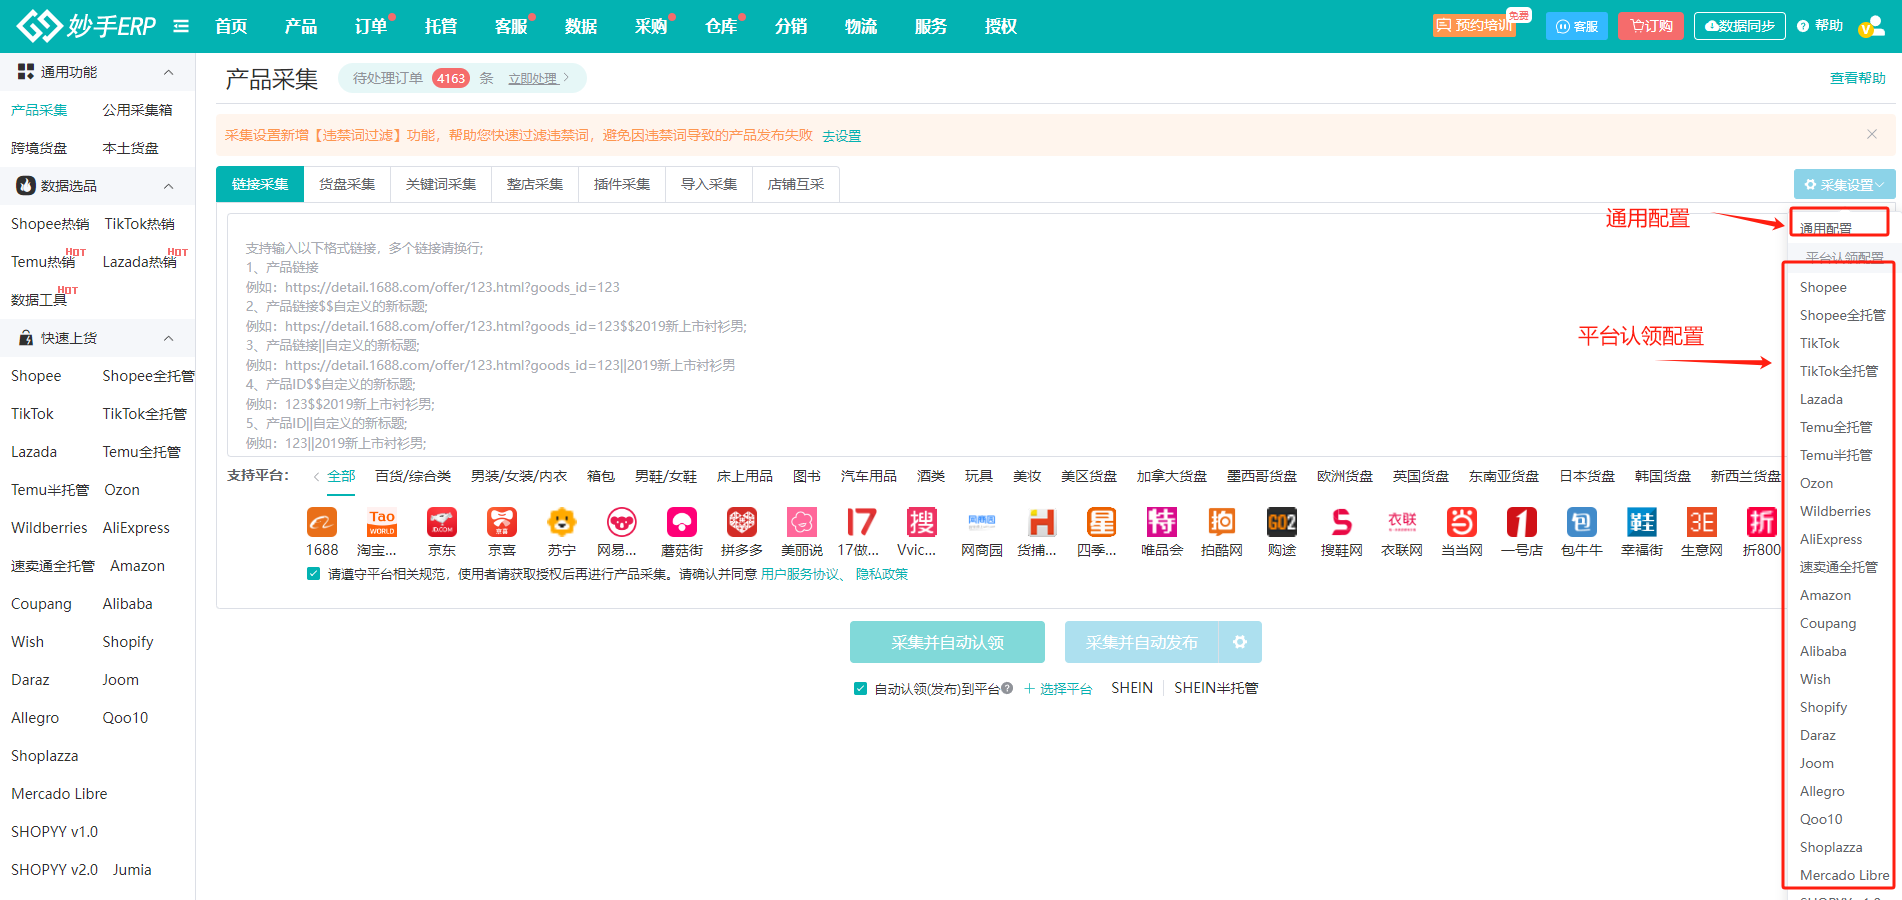Select the 衣联网 platform icon
1902x900 pixels.
(x=1402, y=522)
